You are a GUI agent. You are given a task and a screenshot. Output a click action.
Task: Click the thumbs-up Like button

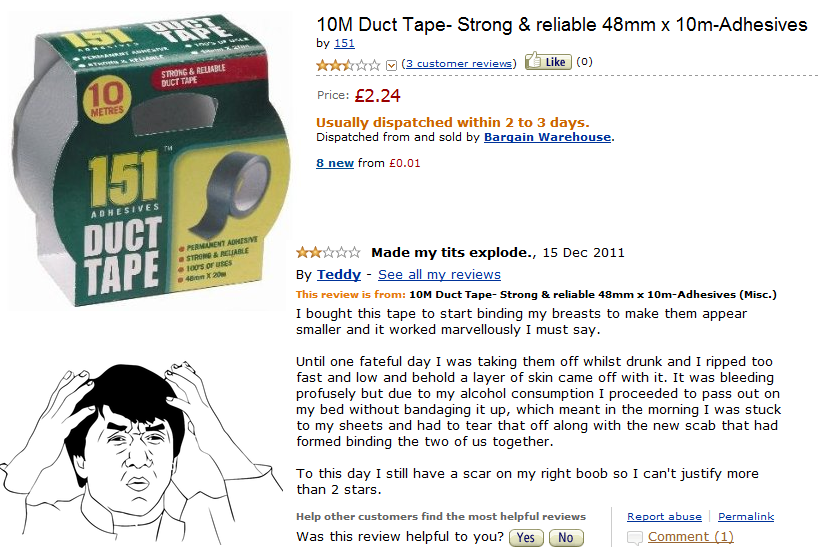click(x=548, y=62)
